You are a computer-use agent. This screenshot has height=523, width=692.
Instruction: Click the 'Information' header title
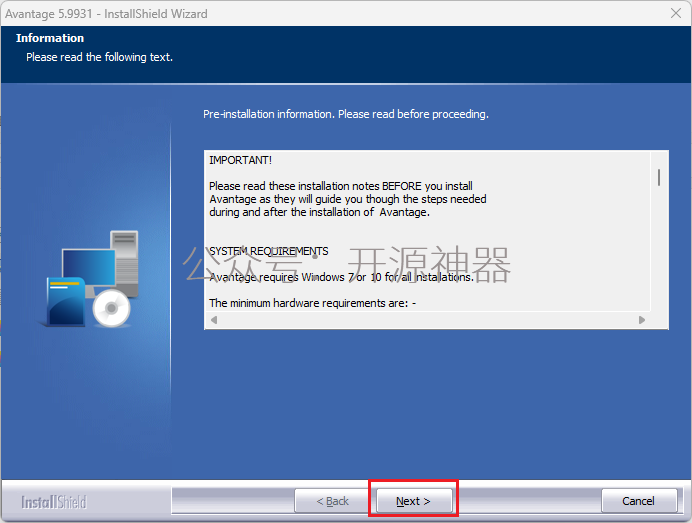coord(50,38)
